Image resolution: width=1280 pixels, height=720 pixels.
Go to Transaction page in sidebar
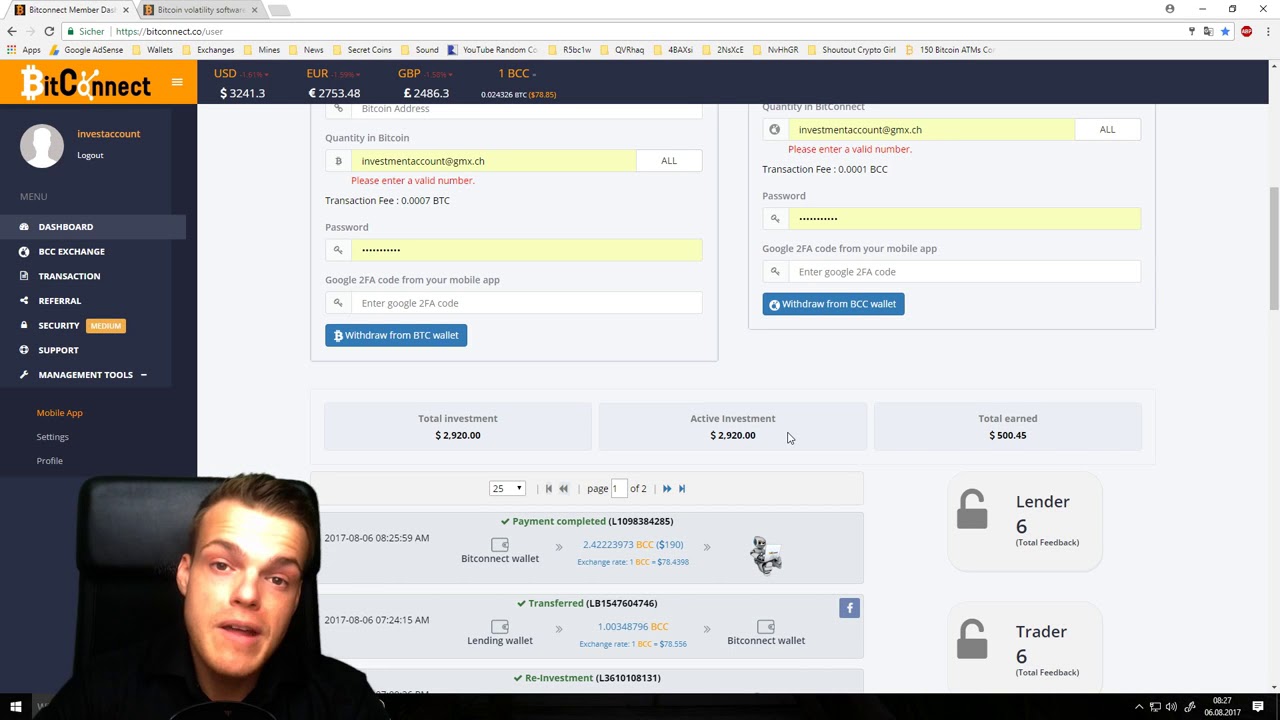(69, 276)
